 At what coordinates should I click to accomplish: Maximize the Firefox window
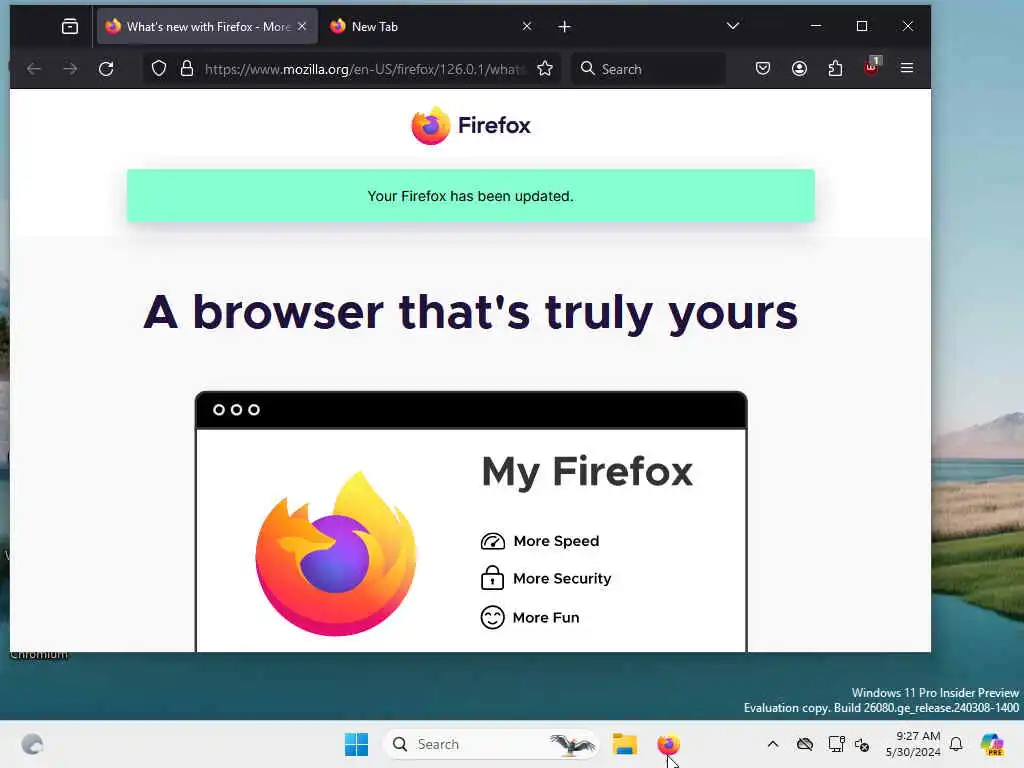click(x=862, y=26)
